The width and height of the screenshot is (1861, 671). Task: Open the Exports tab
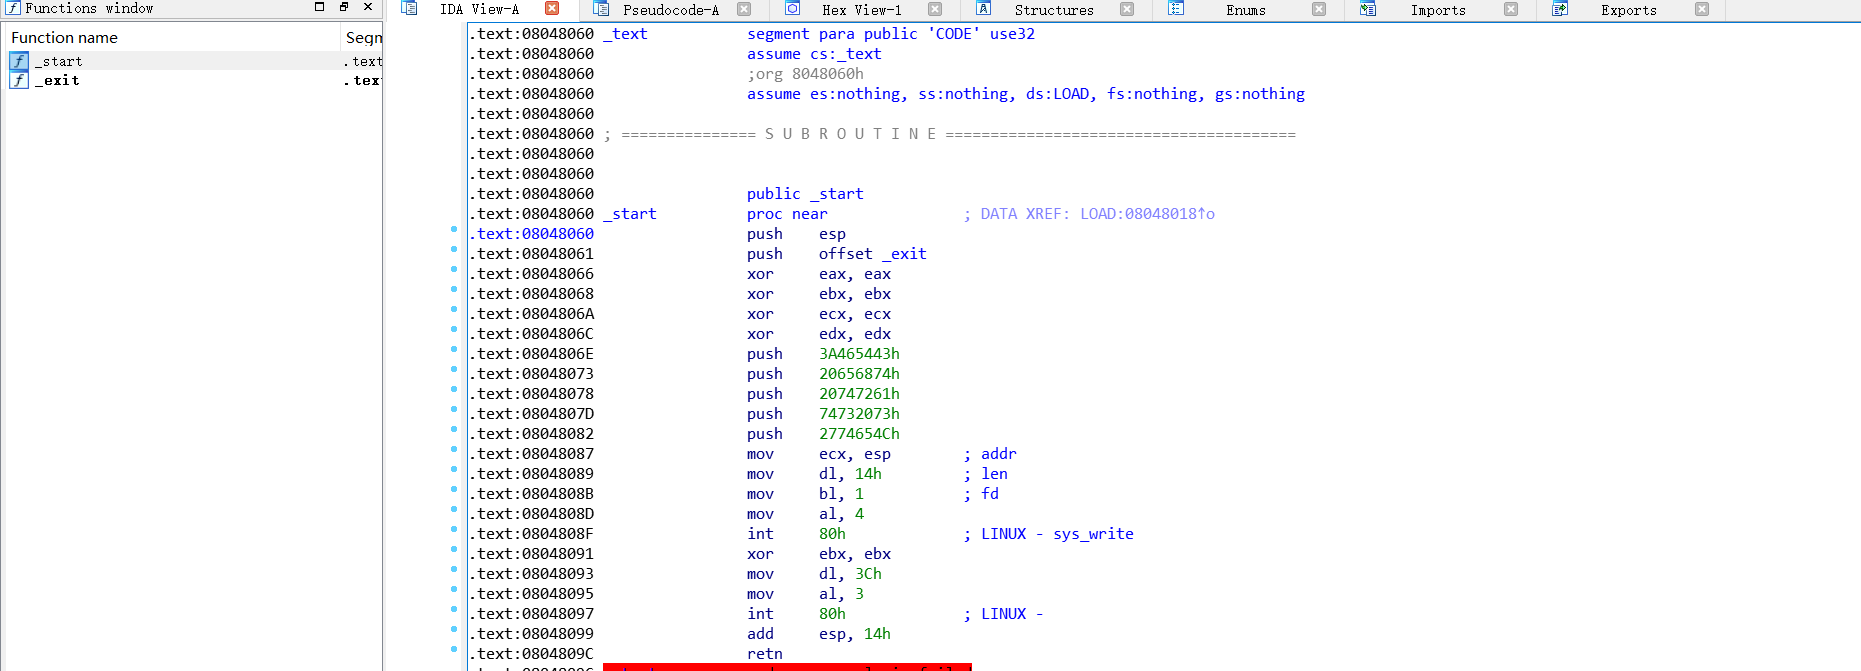(1629, 10)
